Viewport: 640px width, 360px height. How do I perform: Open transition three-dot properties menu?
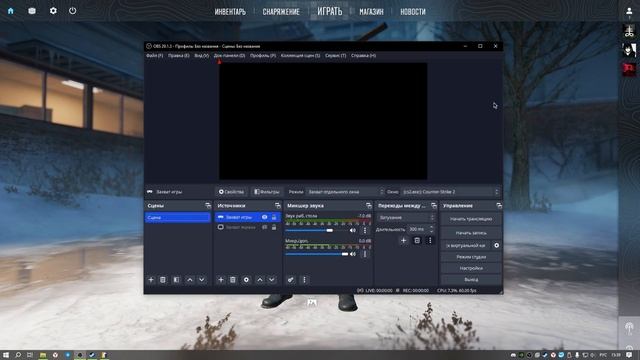tap(430, 240)
